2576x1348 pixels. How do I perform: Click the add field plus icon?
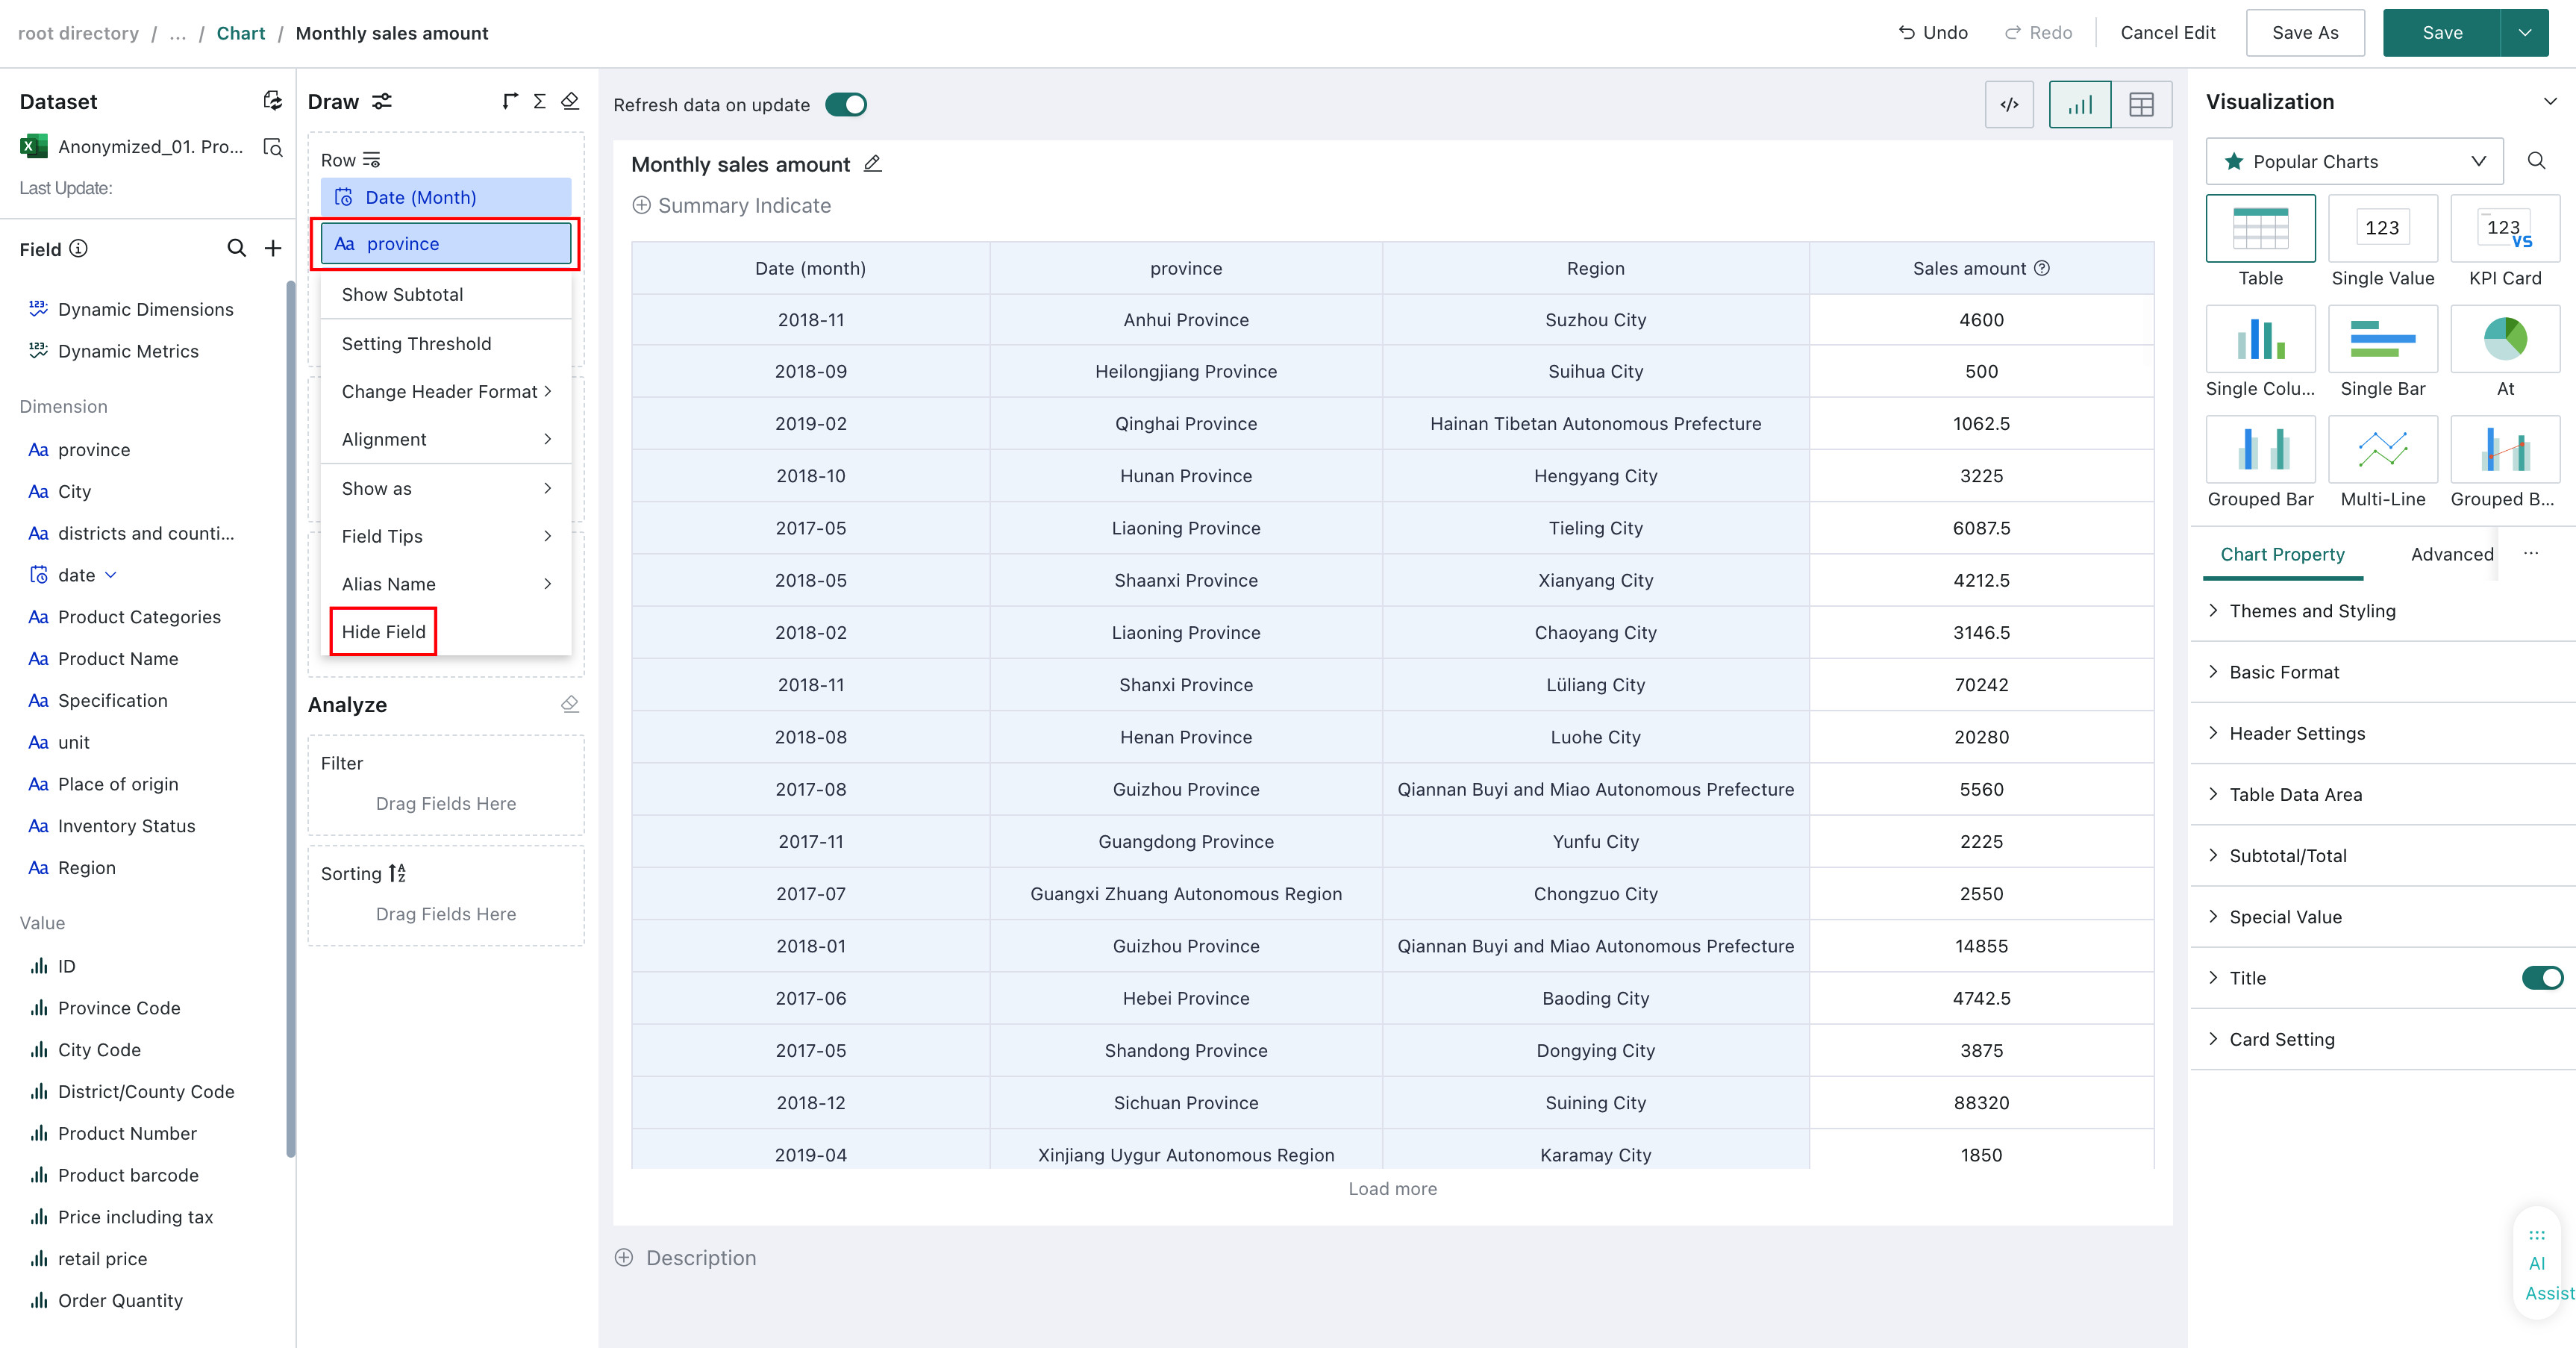point(273,248)
